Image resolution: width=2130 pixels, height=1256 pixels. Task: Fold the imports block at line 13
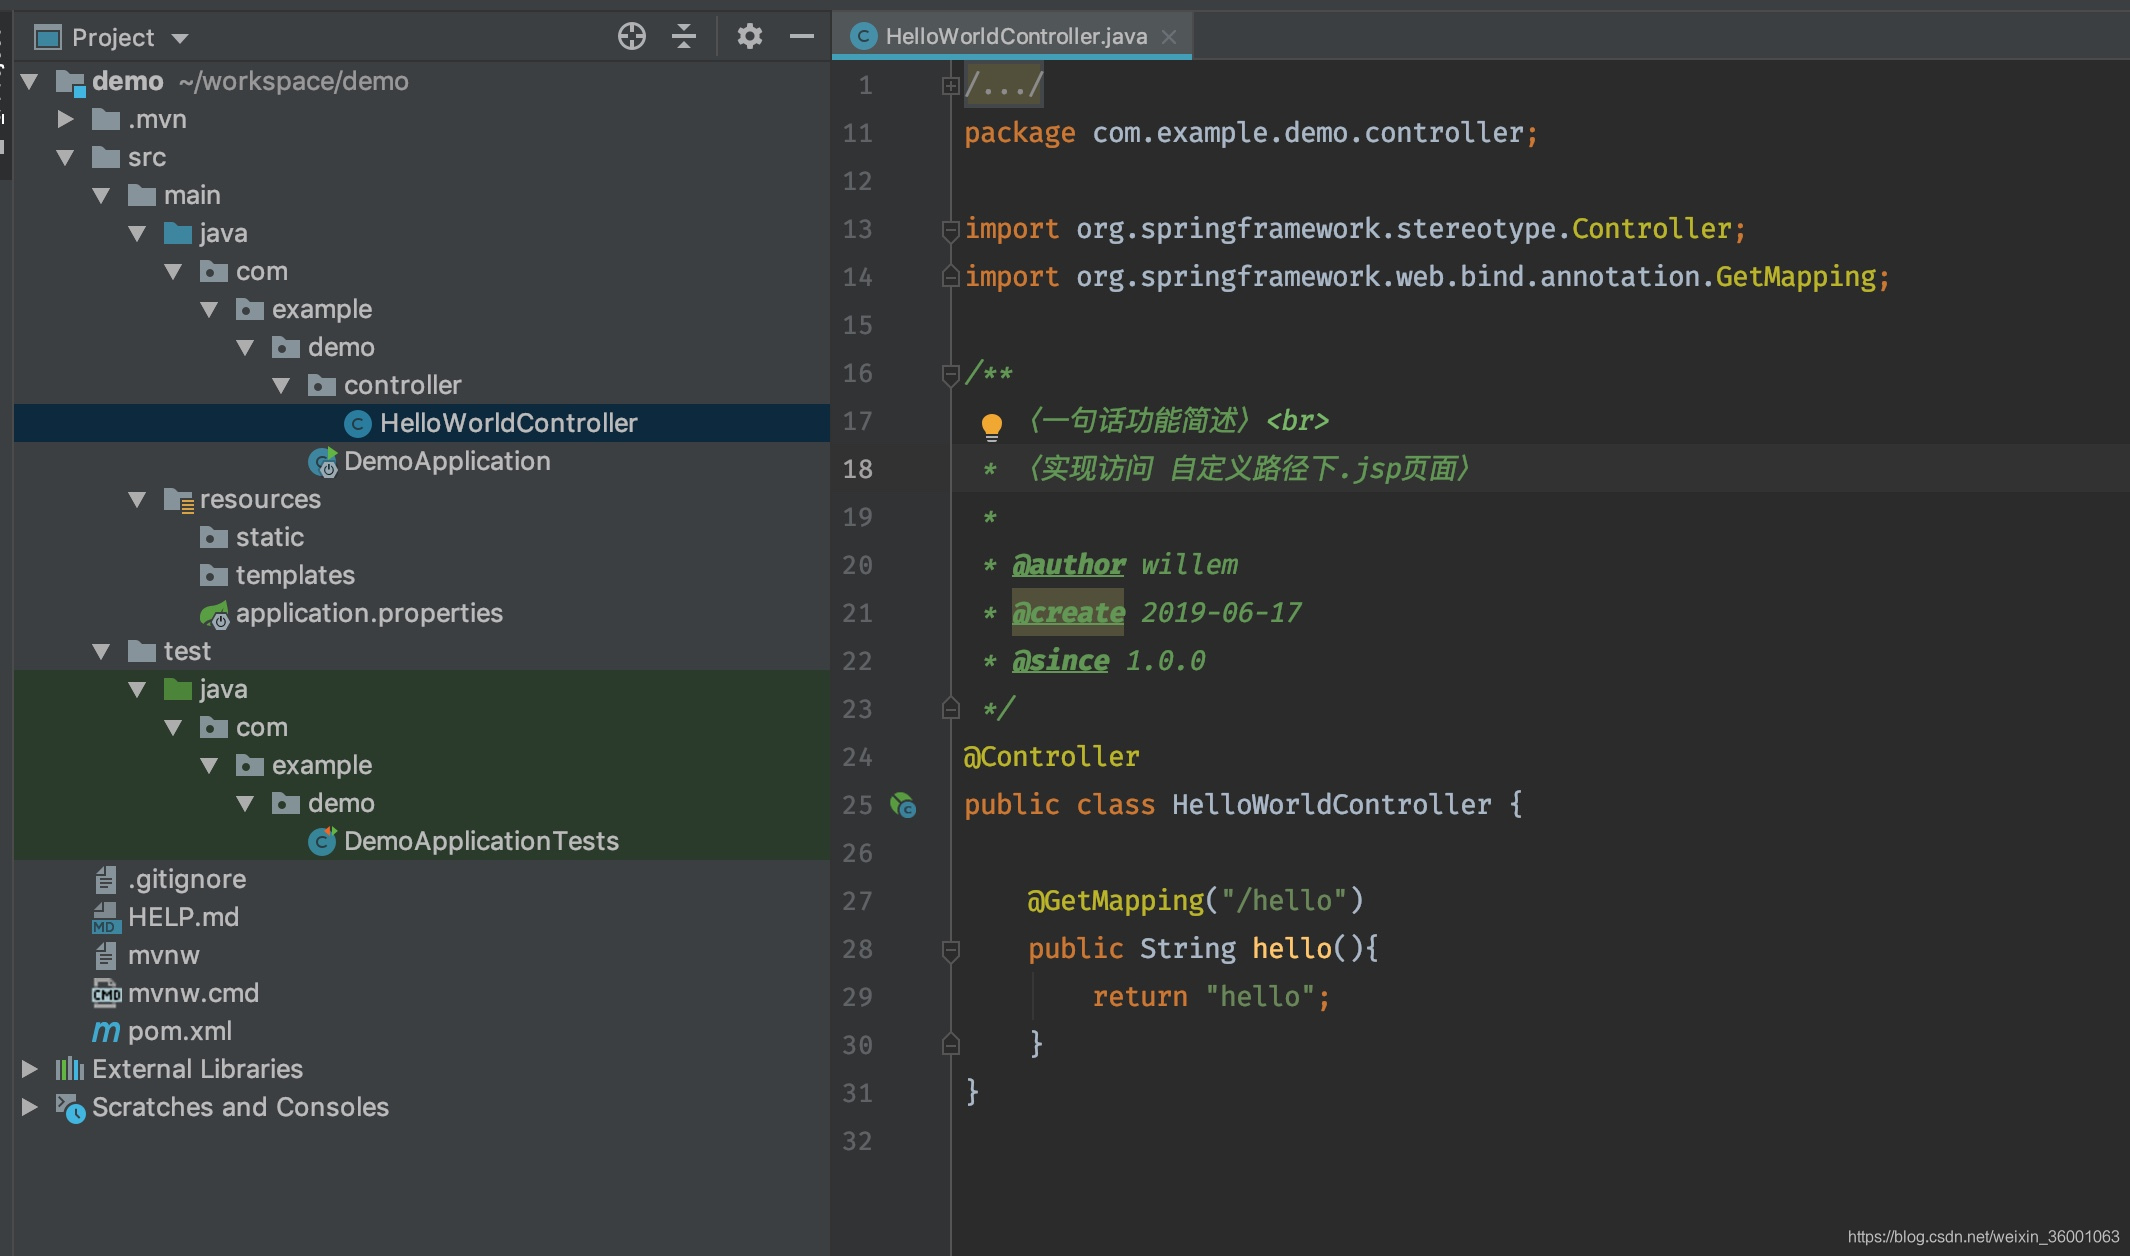pos(950,230)
